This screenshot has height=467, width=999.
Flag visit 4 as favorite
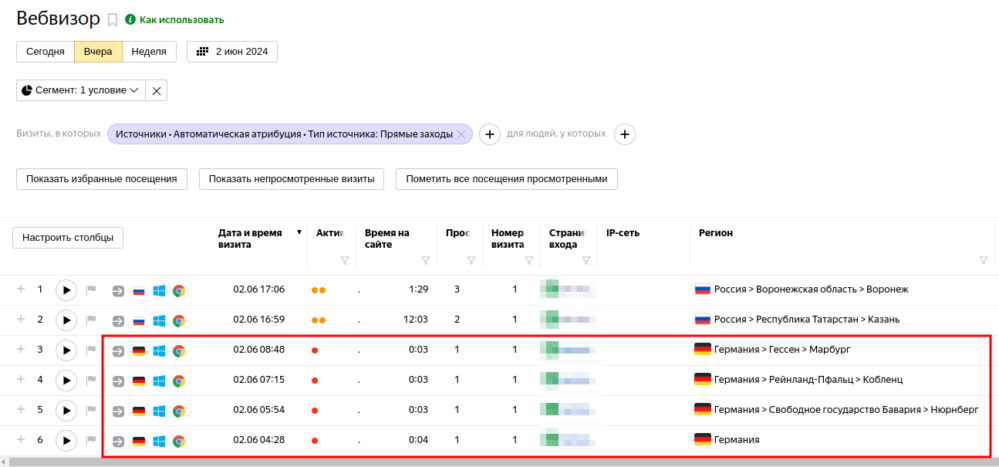pyautogui.click(x=91, y=380)
